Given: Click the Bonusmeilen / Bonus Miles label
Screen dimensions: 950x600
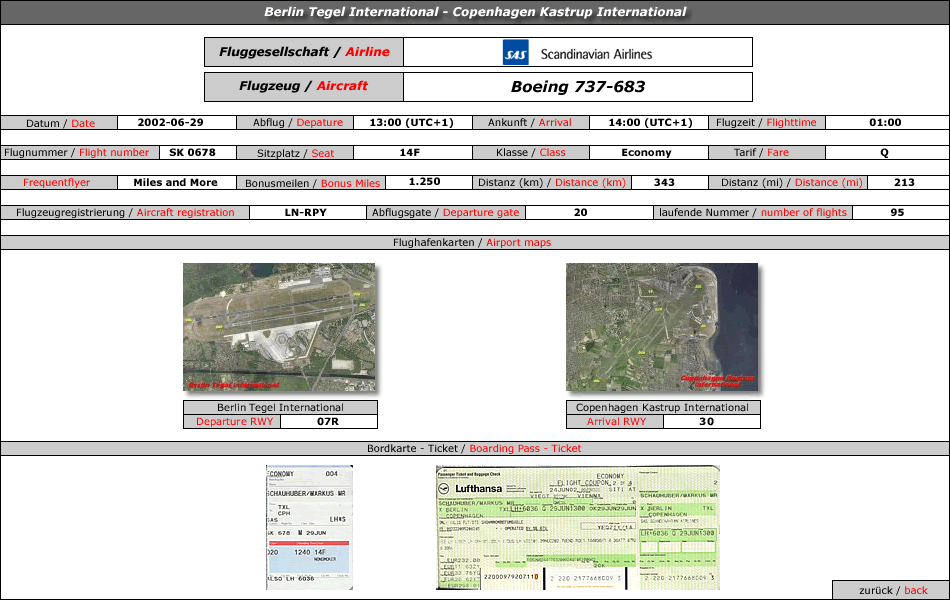Looking at the screenshot, I should pyautogui.click(x=312, y=183).
